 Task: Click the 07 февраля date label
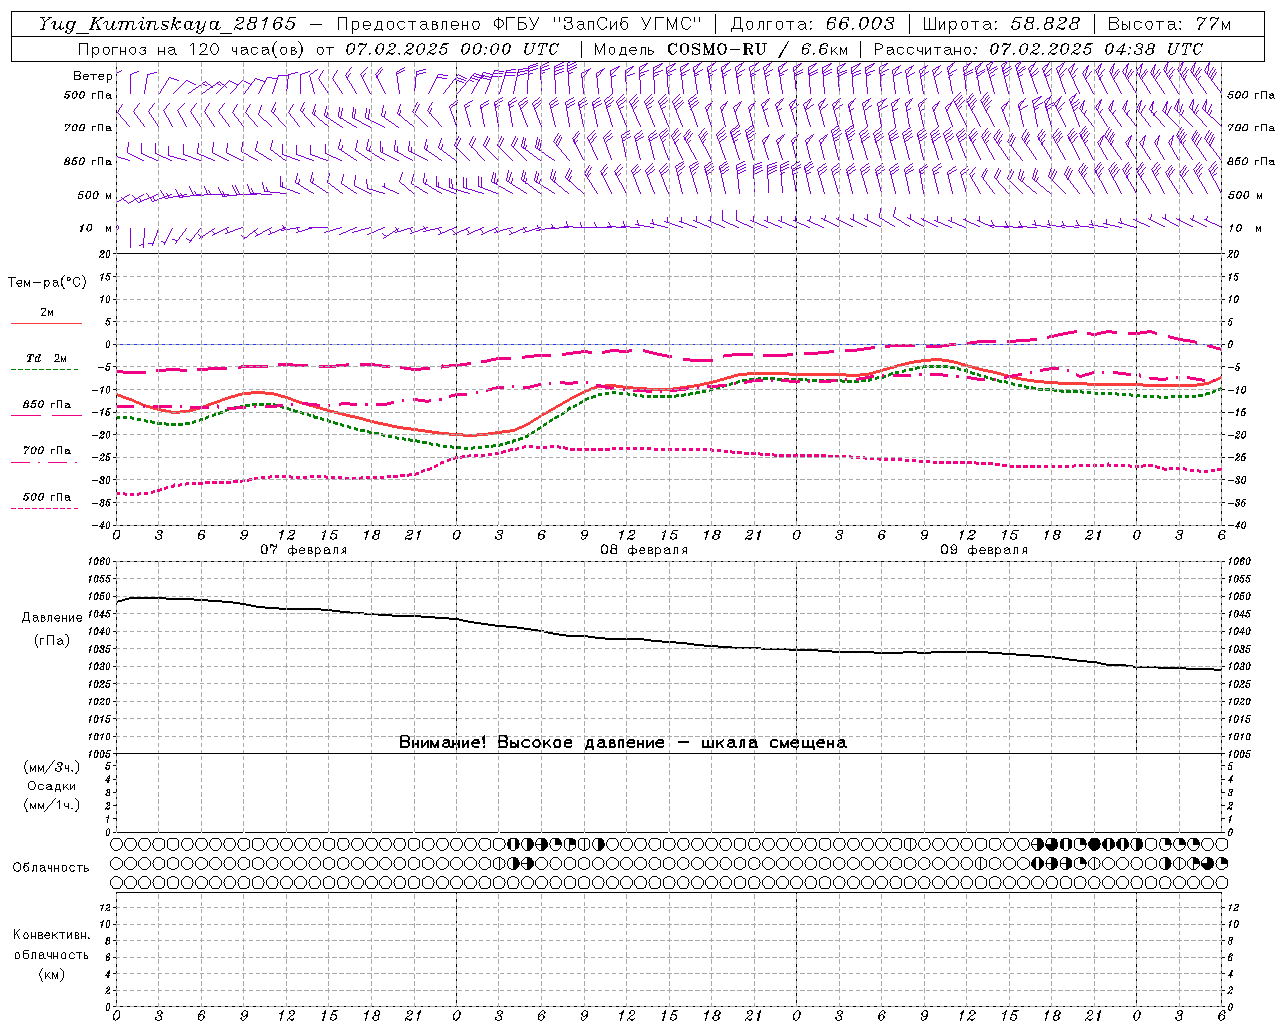pyautogui.click(x=304, y=550)
